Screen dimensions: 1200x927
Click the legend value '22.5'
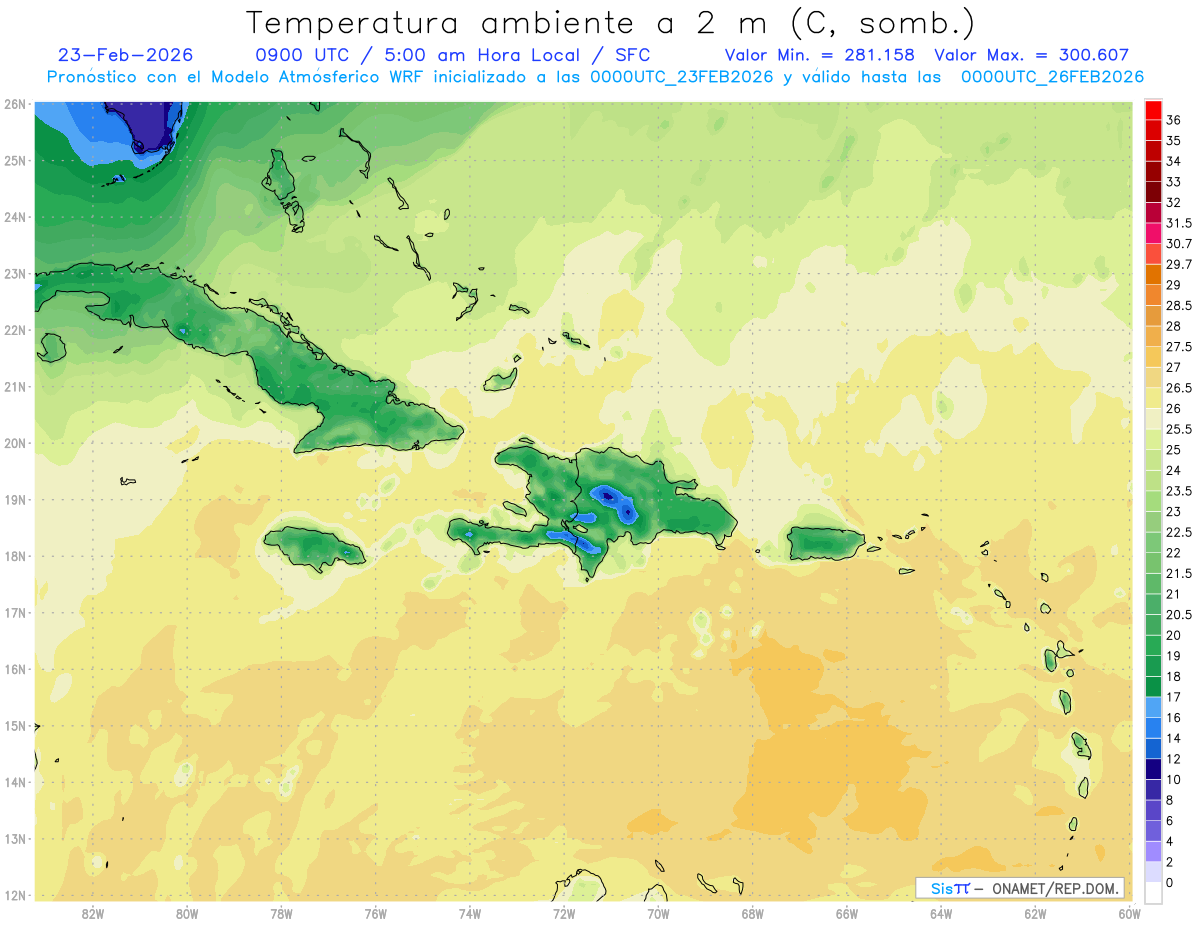(x=1179, y=532)
